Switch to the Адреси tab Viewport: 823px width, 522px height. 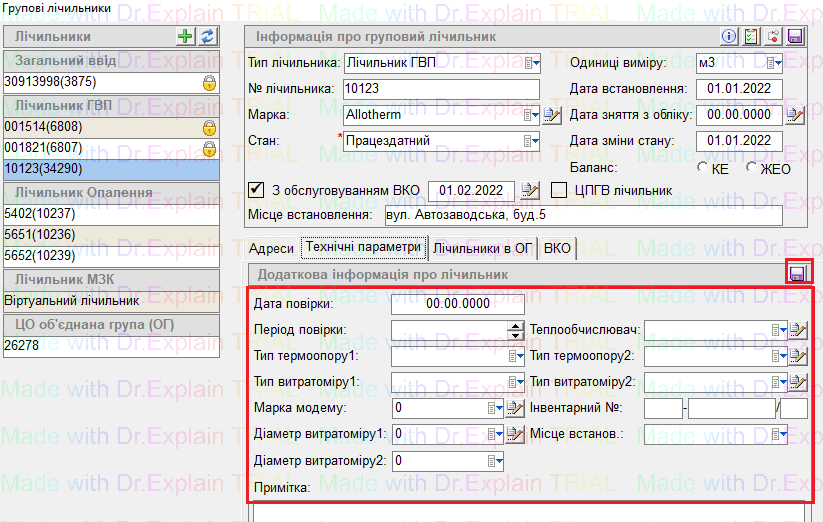tap(271, 248)
